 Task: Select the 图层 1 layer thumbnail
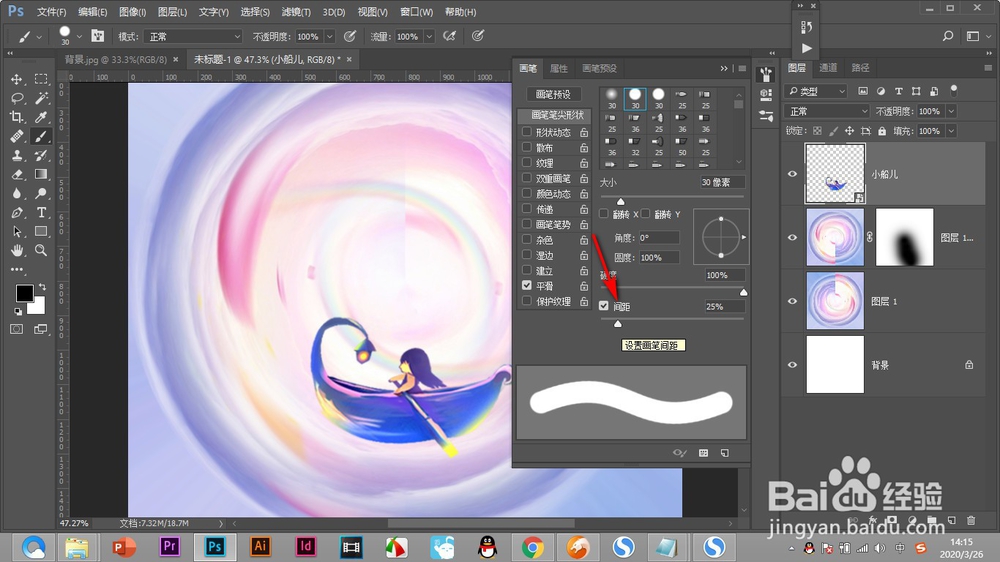point(835,300)
